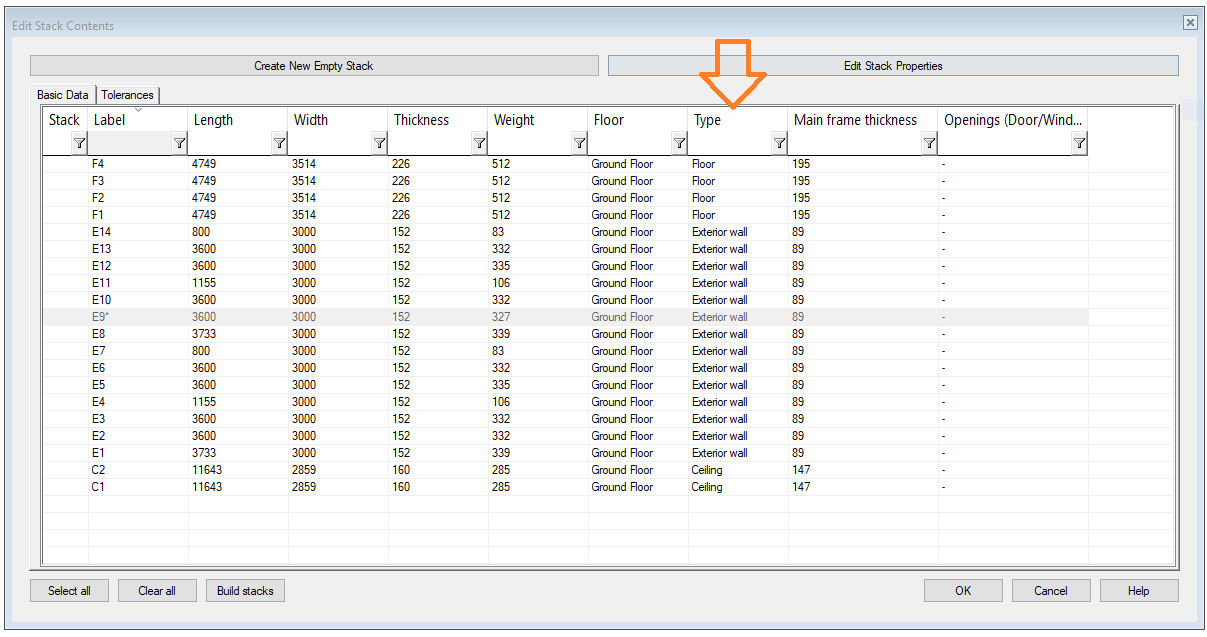Open the Type column filter funnel
This screenshot has height=637, width=1207.
(779, 144)
